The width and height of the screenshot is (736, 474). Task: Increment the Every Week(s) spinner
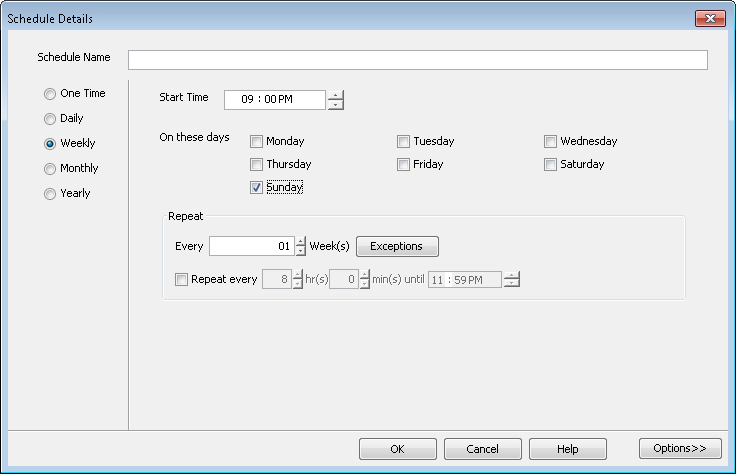[301, 241]
